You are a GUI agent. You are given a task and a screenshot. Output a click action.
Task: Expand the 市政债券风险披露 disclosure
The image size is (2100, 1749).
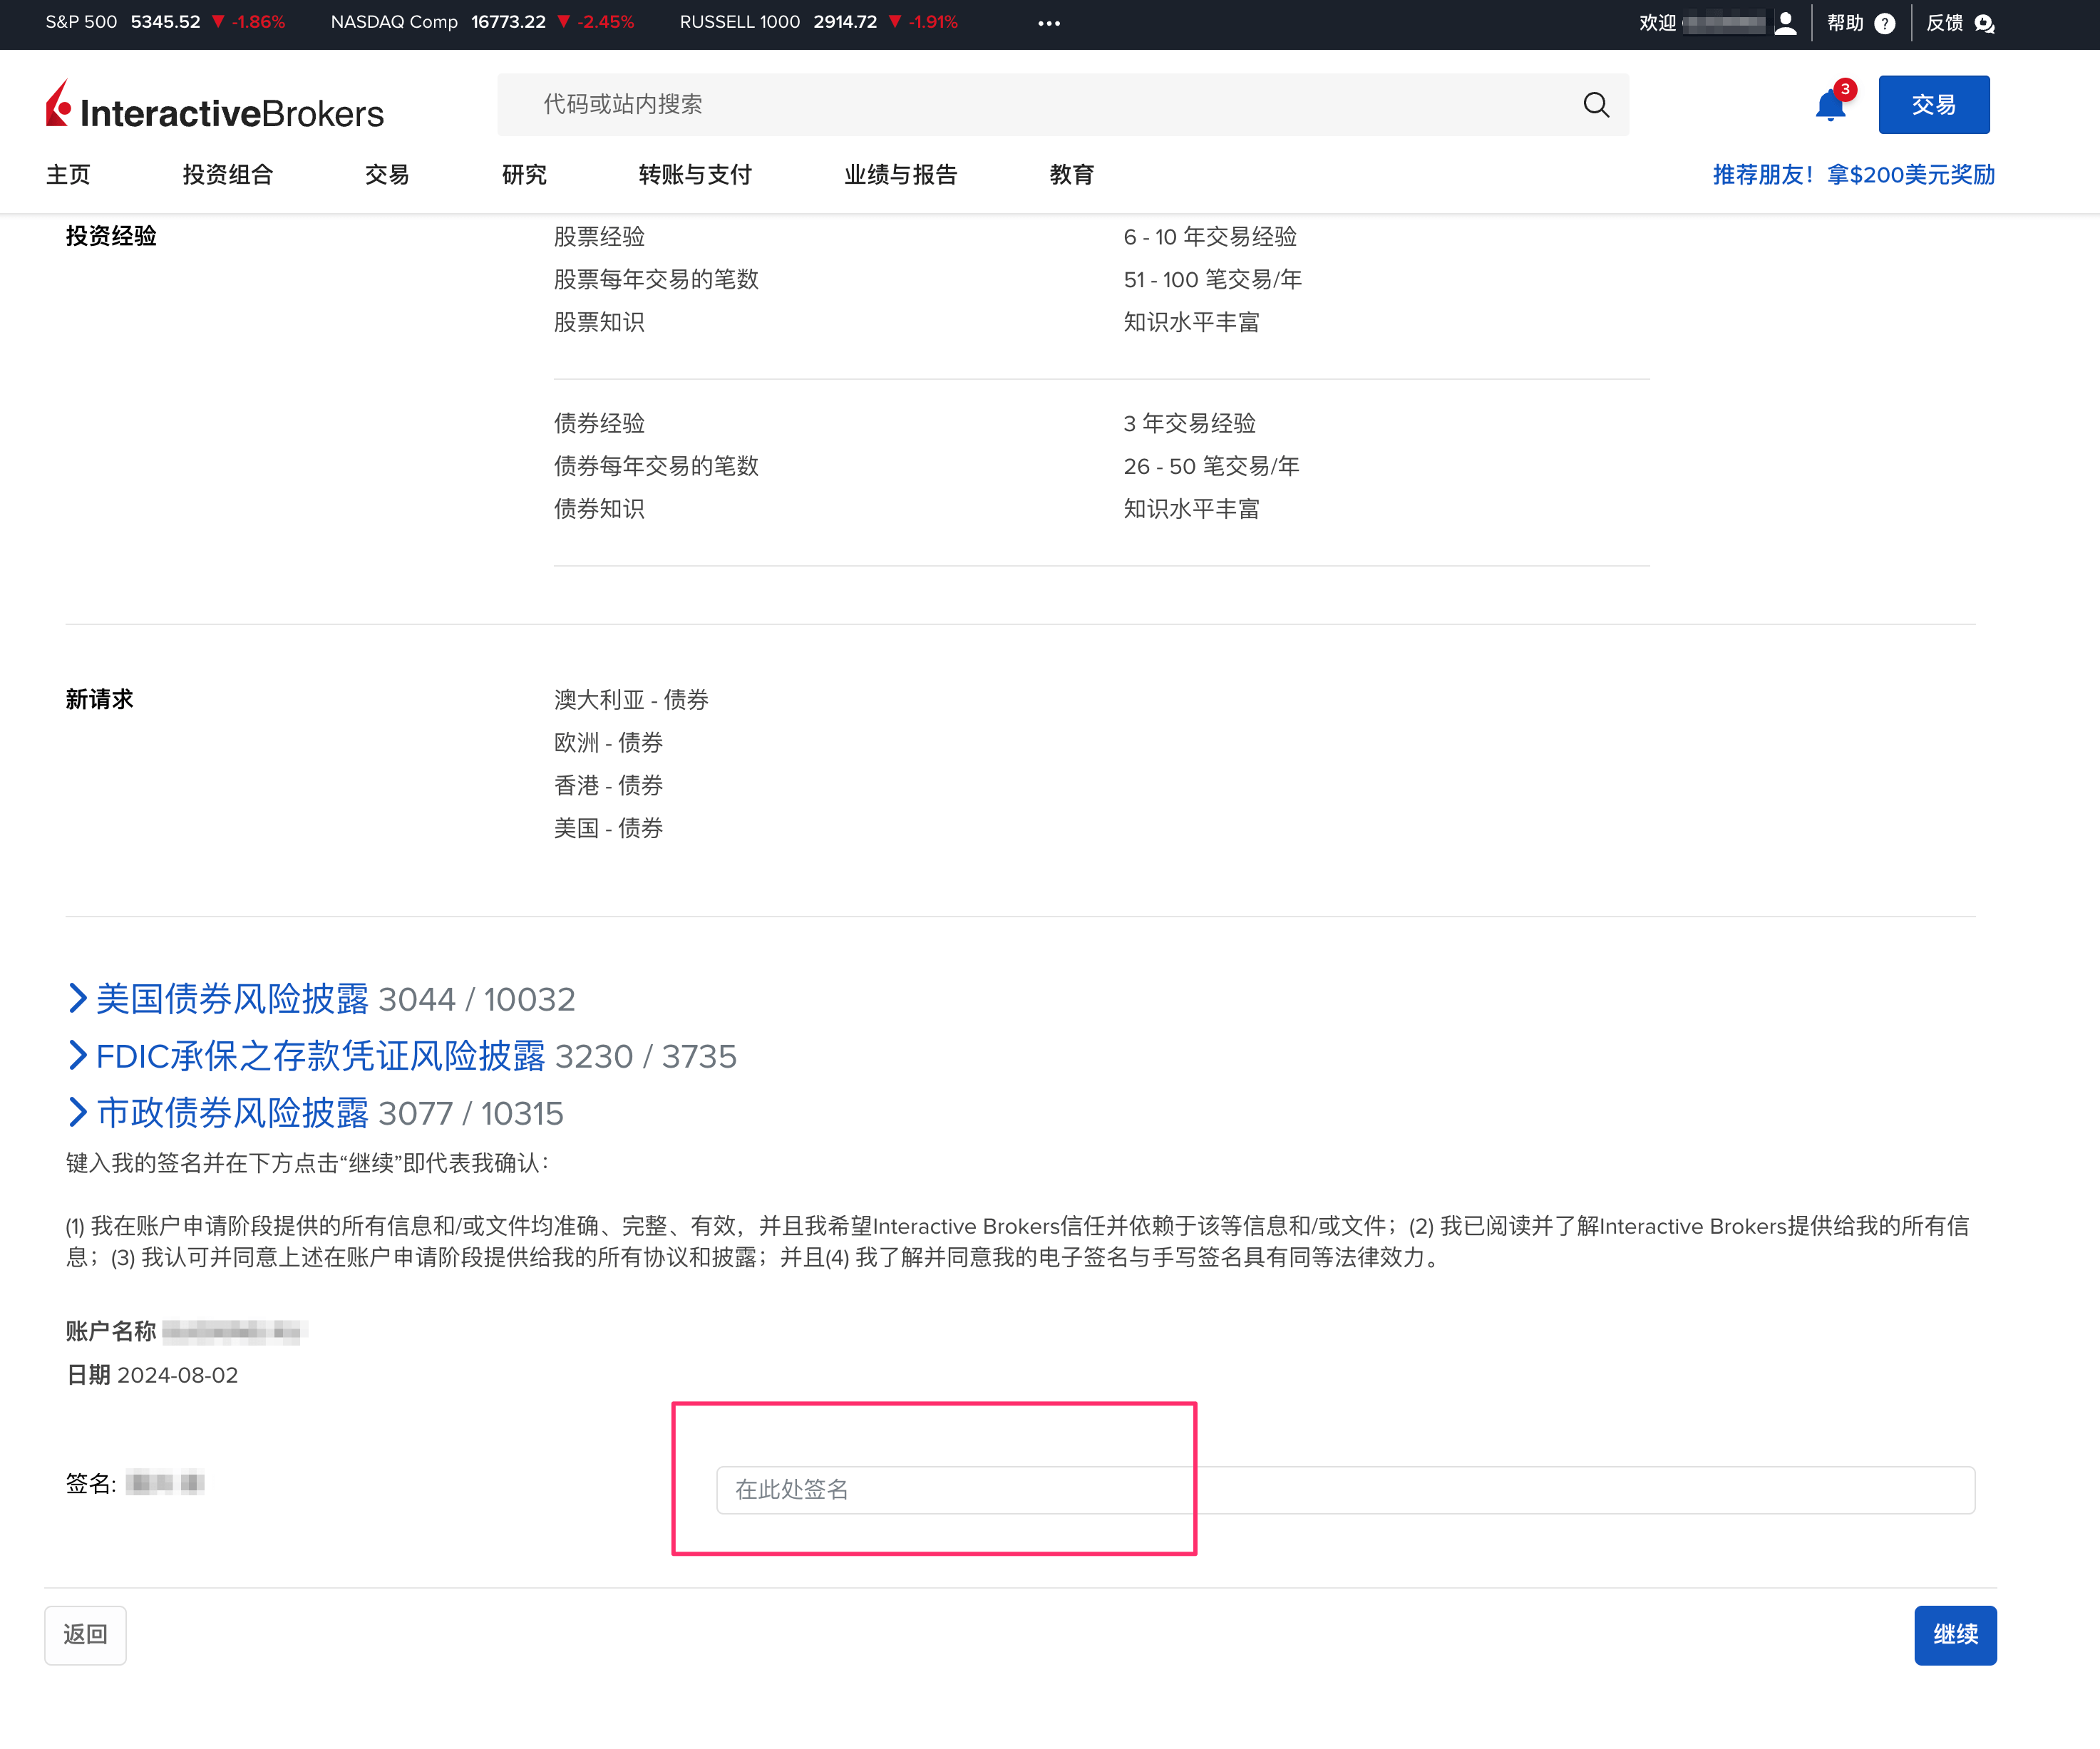point(233,1113)
